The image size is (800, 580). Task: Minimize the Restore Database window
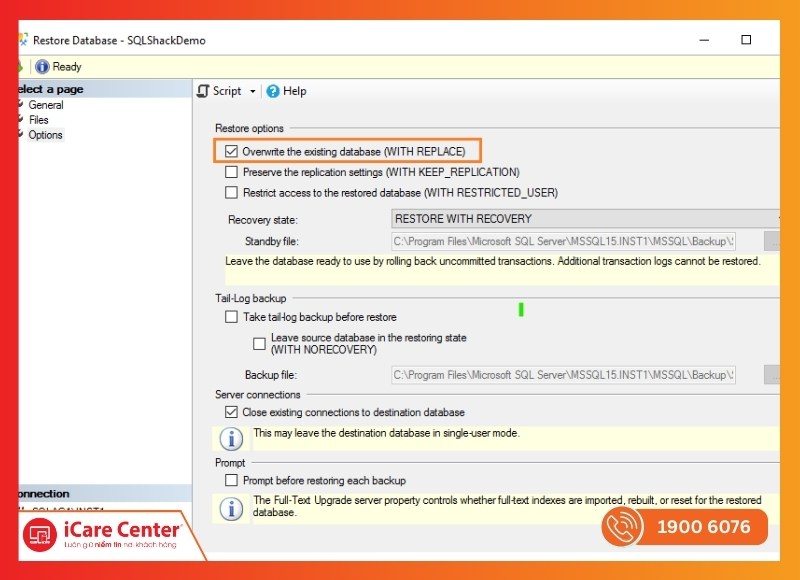[704, 40]
